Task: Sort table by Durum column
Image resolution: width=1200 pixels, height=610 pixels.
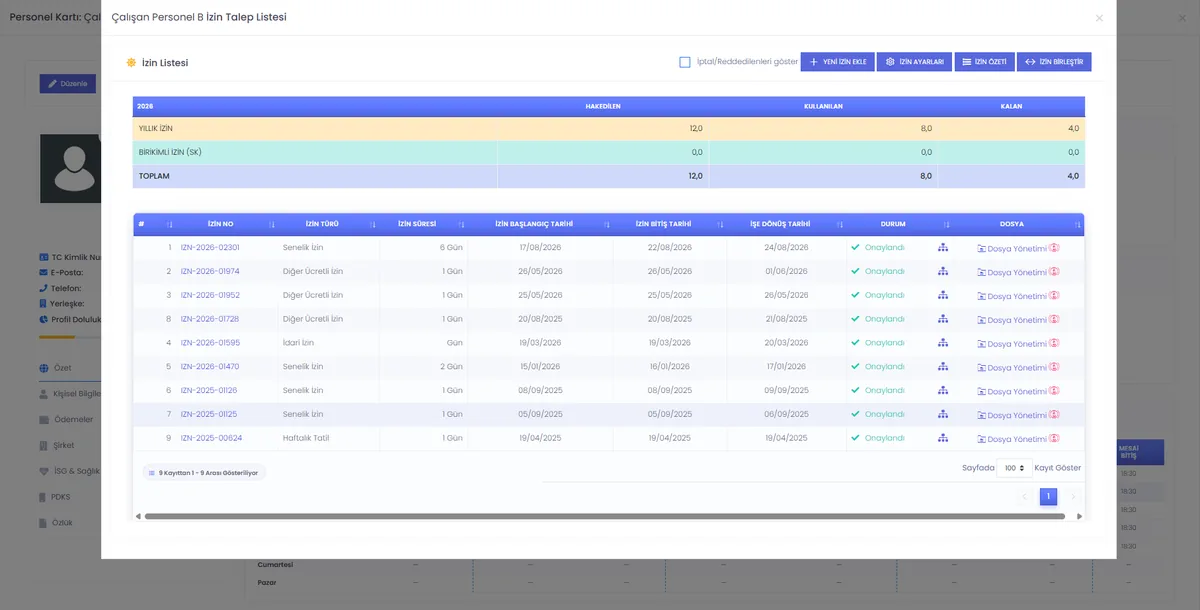Action: [x=901, y=224]
